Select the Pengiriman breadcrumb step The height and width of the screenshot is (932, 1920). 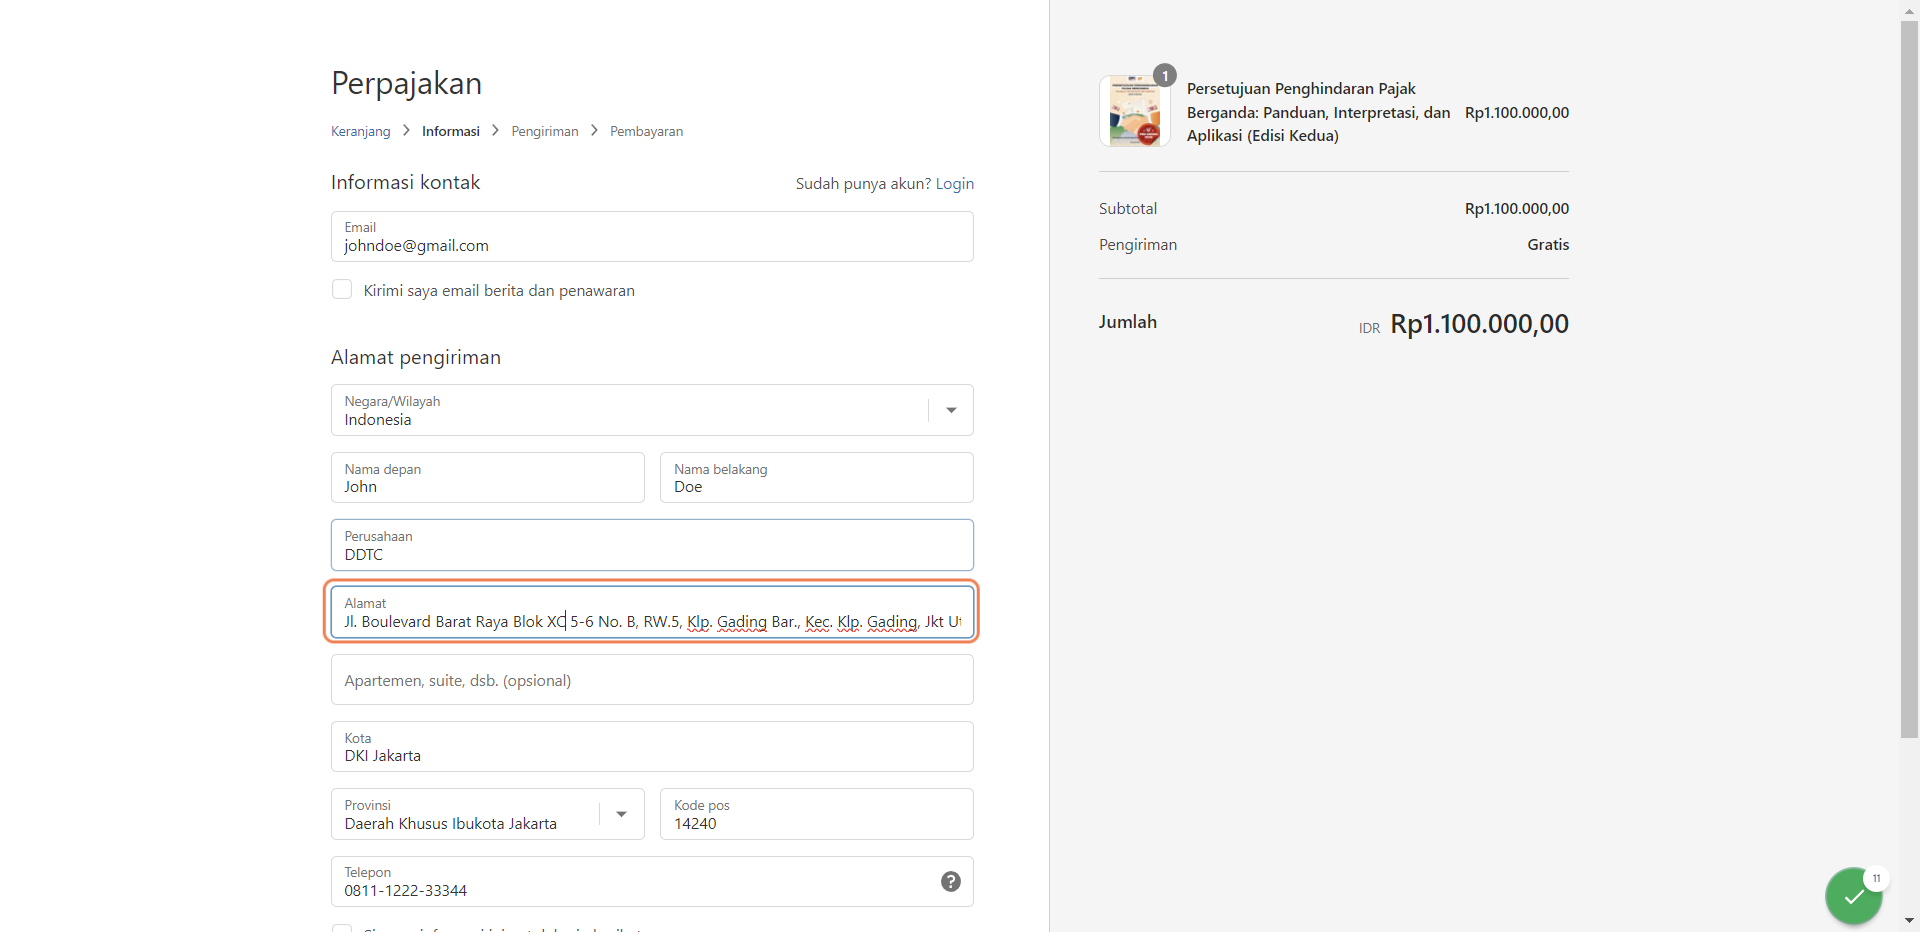pos(545,131)
